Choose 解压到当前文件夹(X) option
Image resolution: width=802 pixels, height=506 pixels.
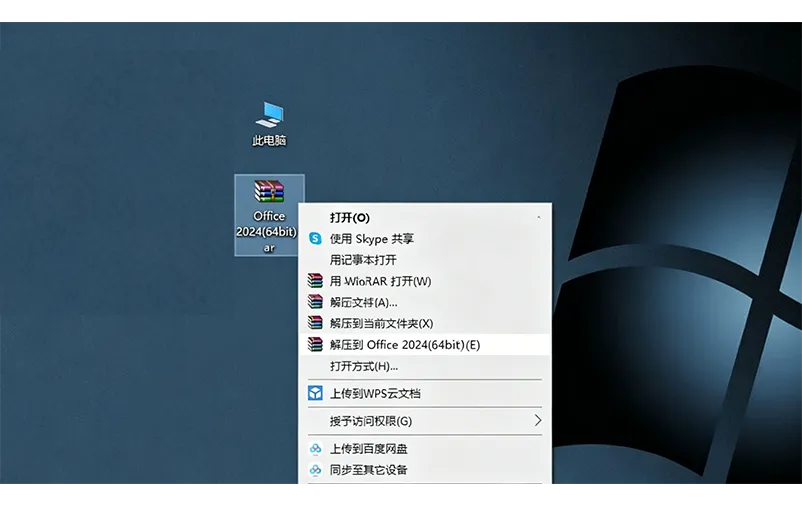[x=425, y=323]
